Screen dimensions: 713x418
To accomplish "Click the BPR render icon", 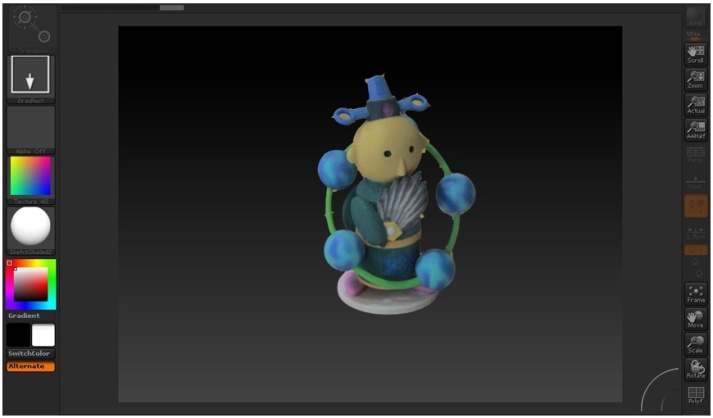I will [695, 17].
